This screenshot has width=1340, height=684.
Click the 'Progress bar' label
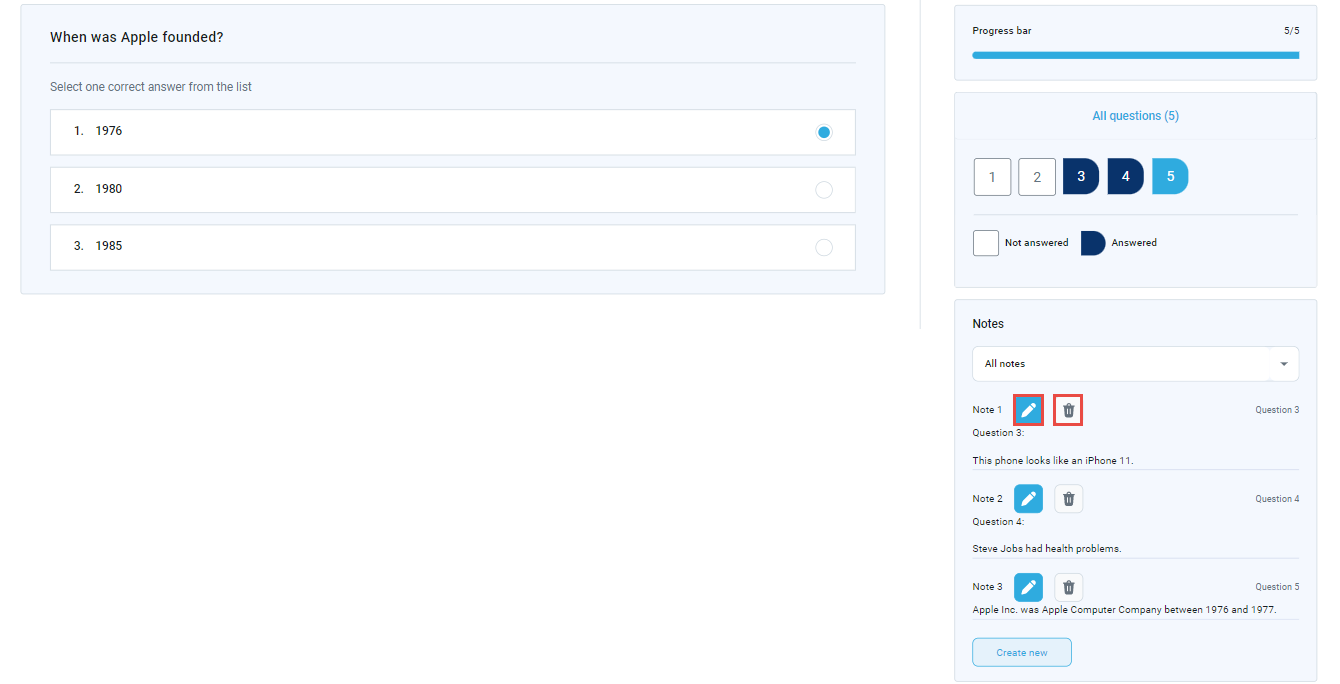1002,31
